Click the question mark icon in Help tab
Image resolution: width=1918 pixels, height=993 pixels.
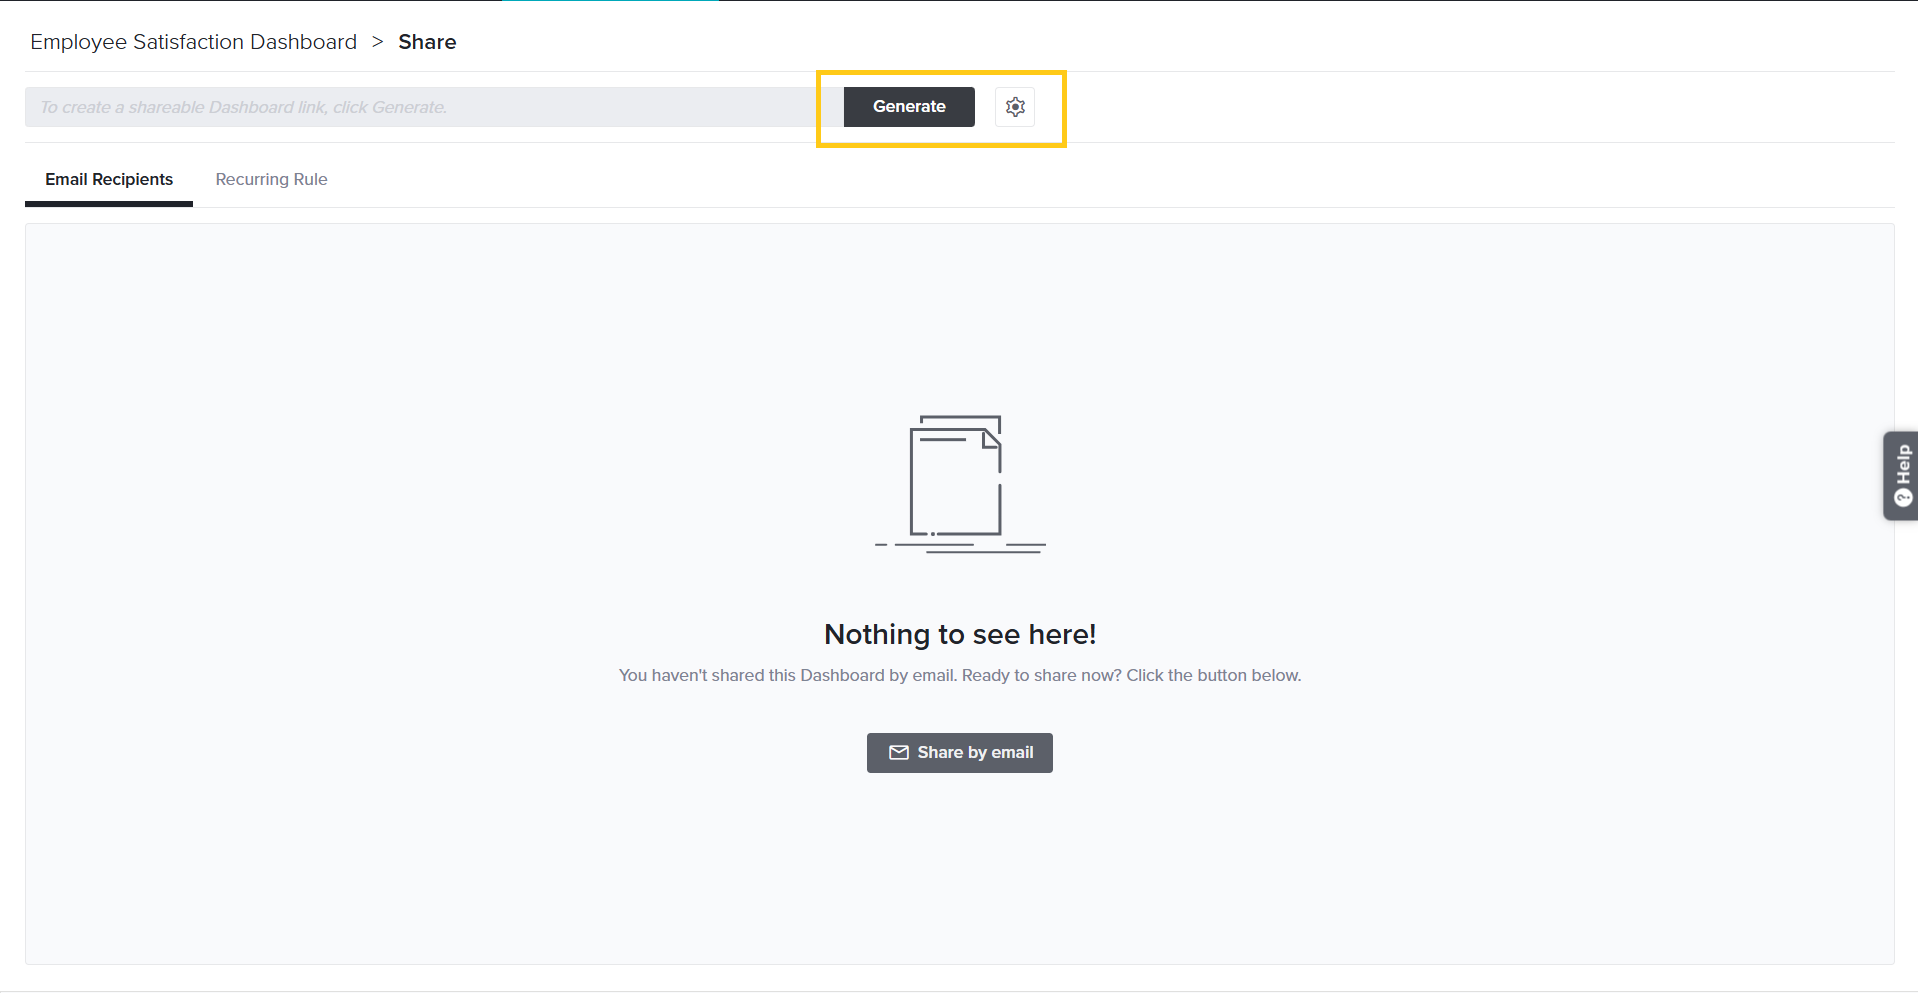1903,498
